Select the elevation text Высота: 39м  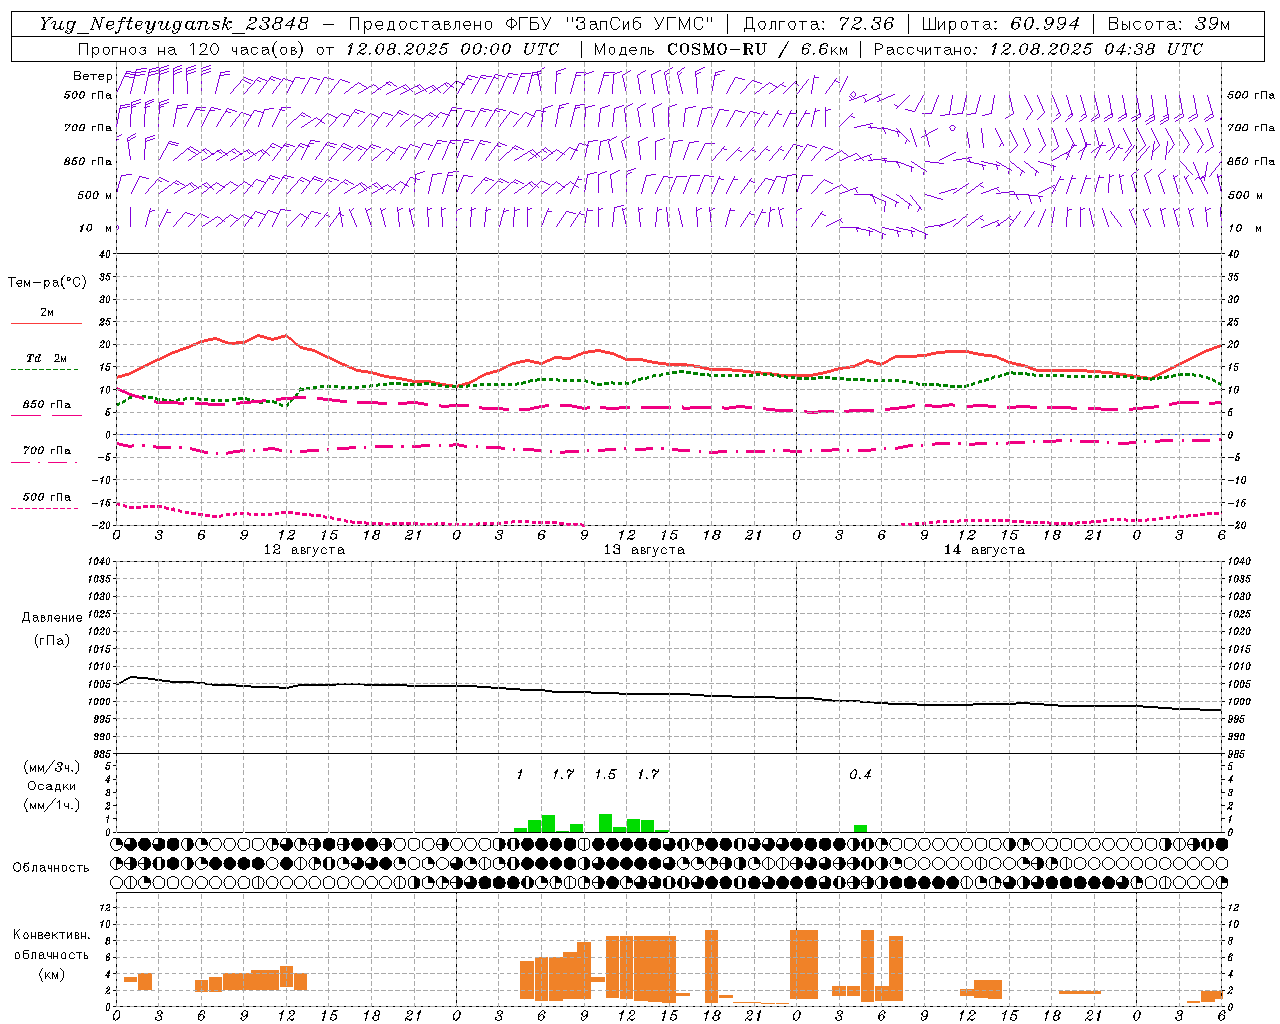pyautogui.click(x=1169, y=24)
